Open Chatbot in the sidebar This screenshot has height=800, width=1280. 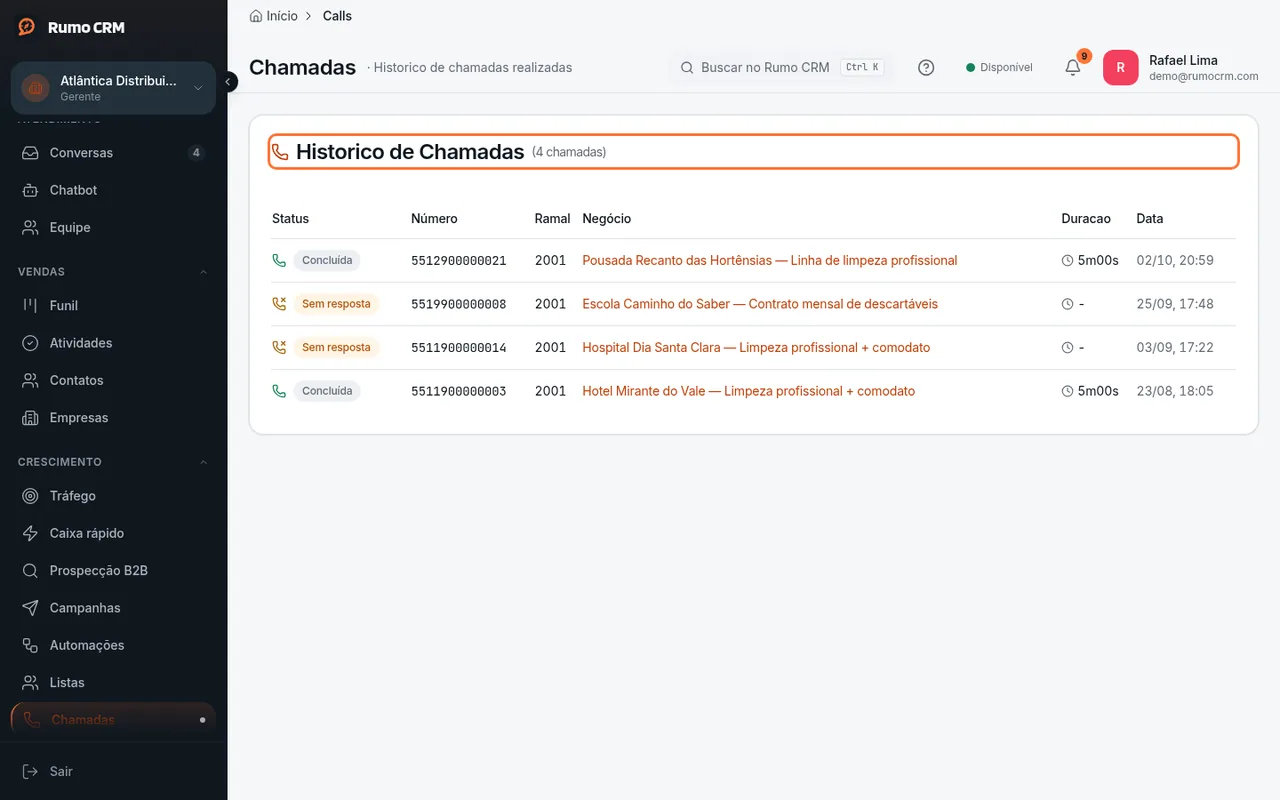pos(113,190)
